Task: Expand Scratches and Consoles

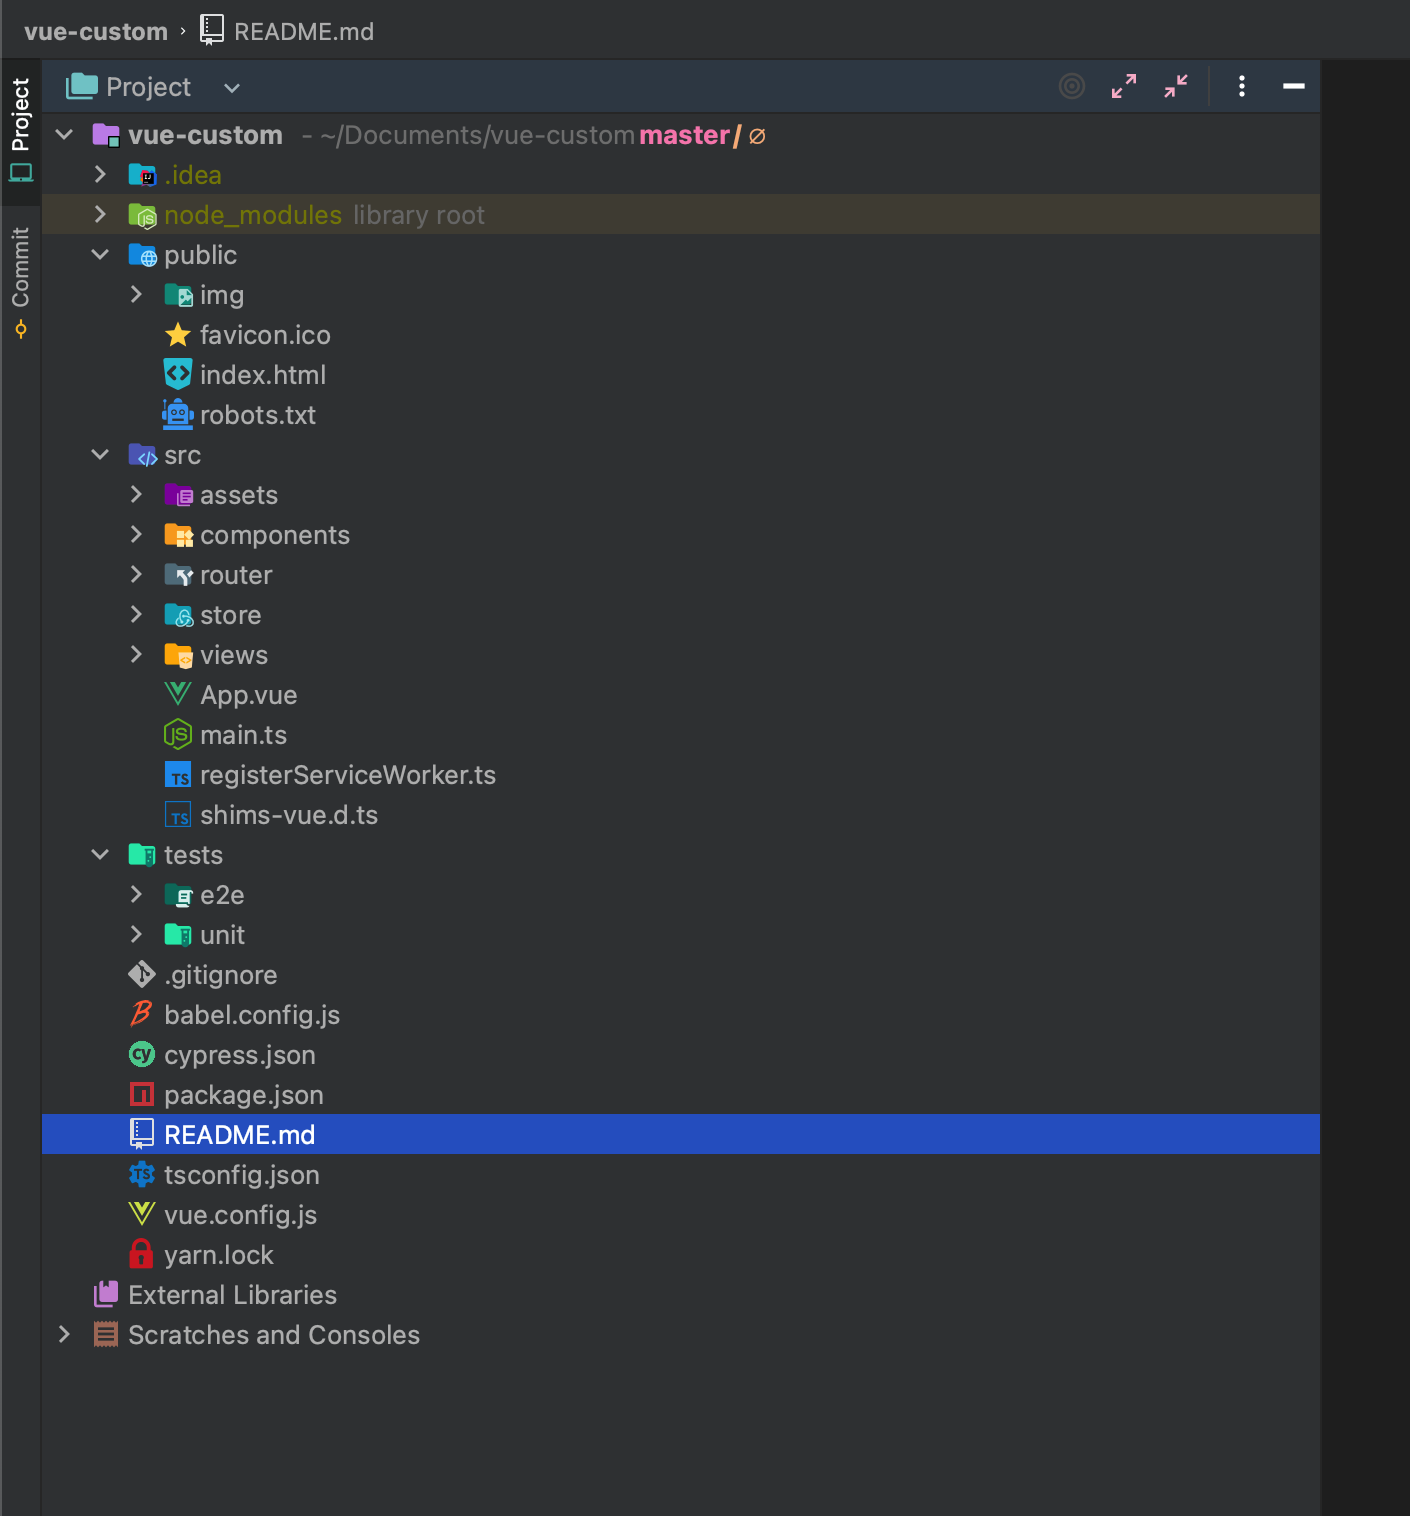Action: (x=63, y=1334)
